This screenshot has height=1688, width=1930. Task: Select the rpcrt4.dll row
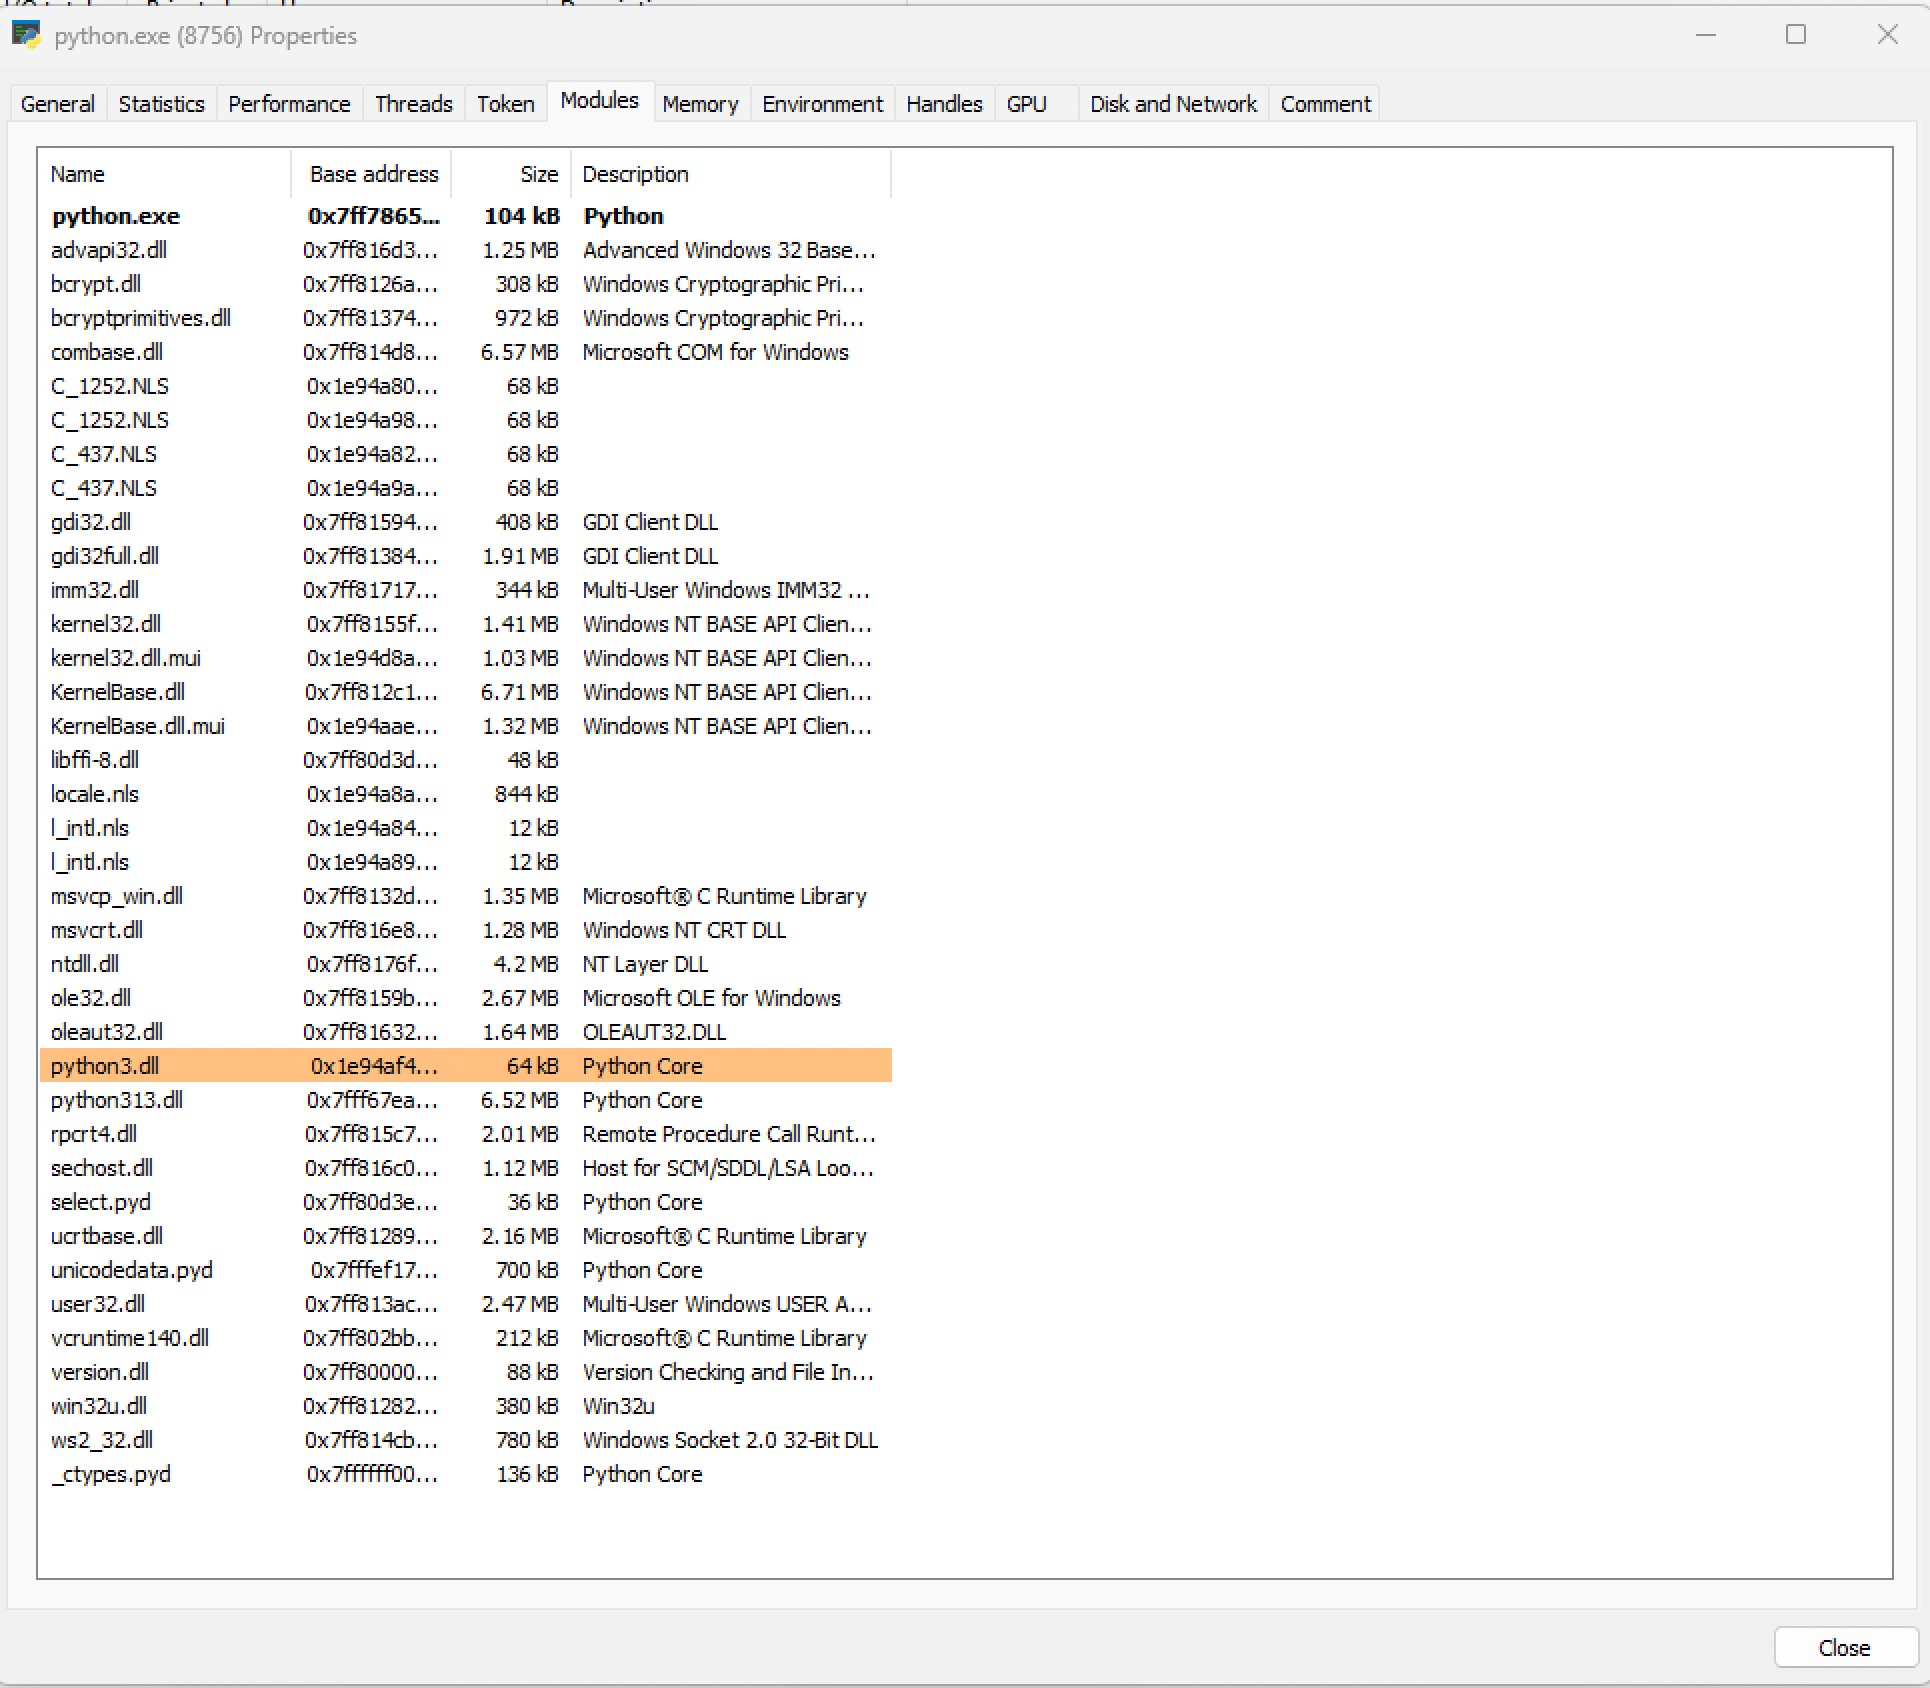coord(466,1134)
